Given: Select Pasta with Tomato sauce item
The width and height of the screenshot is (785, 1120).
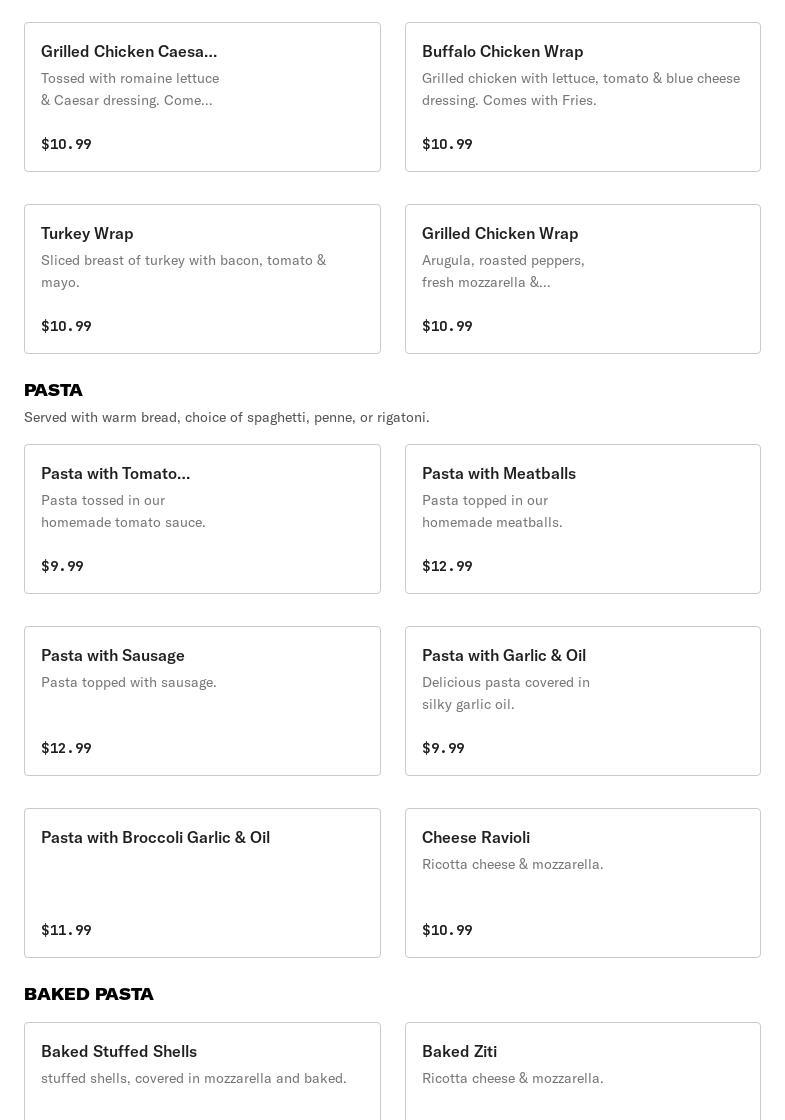Looking at the screenshot, I should (x=202, y=519).
